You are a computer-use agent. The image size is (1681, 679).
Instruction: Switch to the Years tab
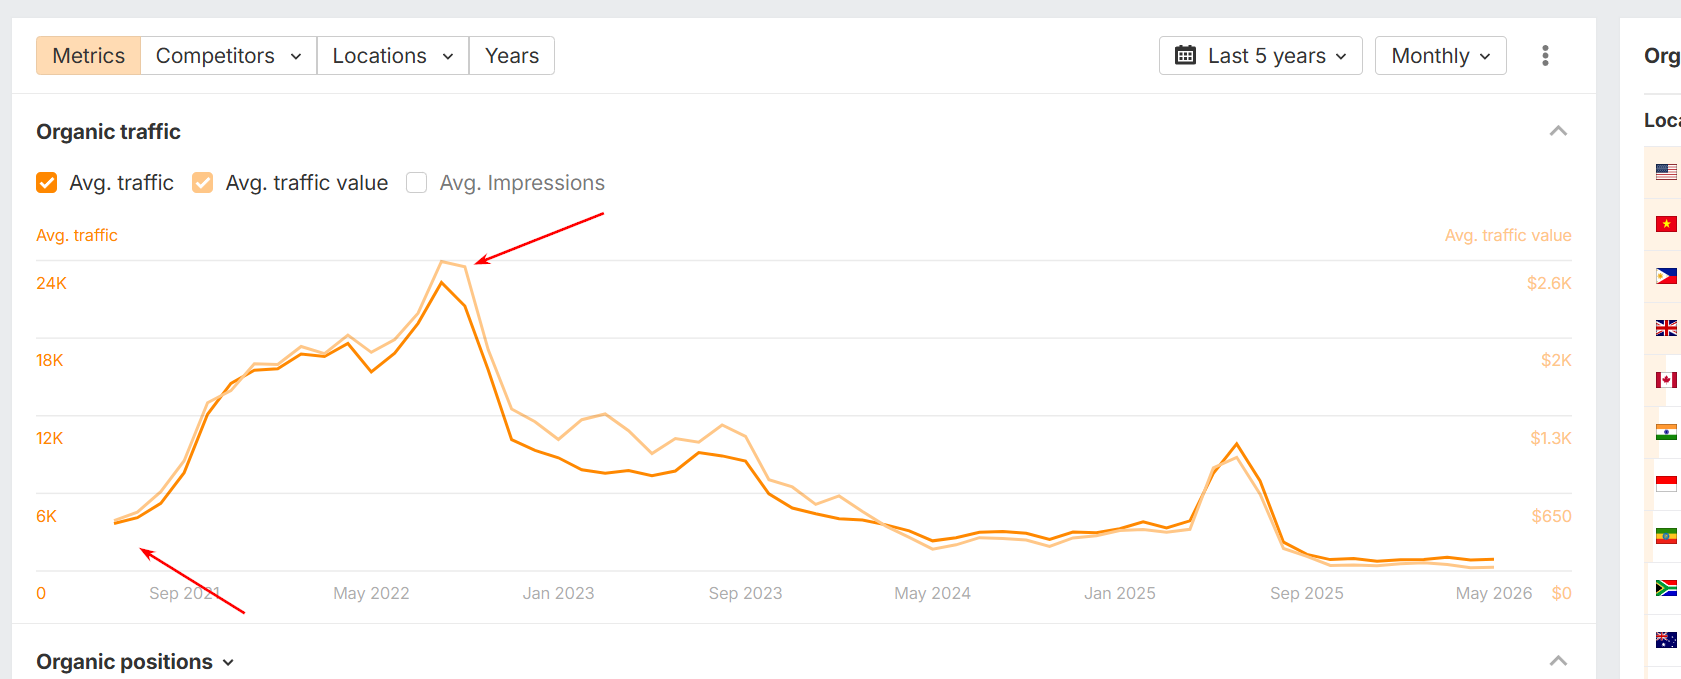click(512, 56)
